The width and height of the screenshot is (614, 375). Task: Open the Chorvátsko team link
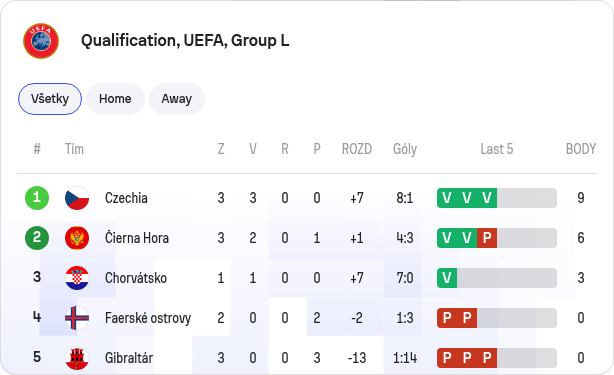point(136,278)
